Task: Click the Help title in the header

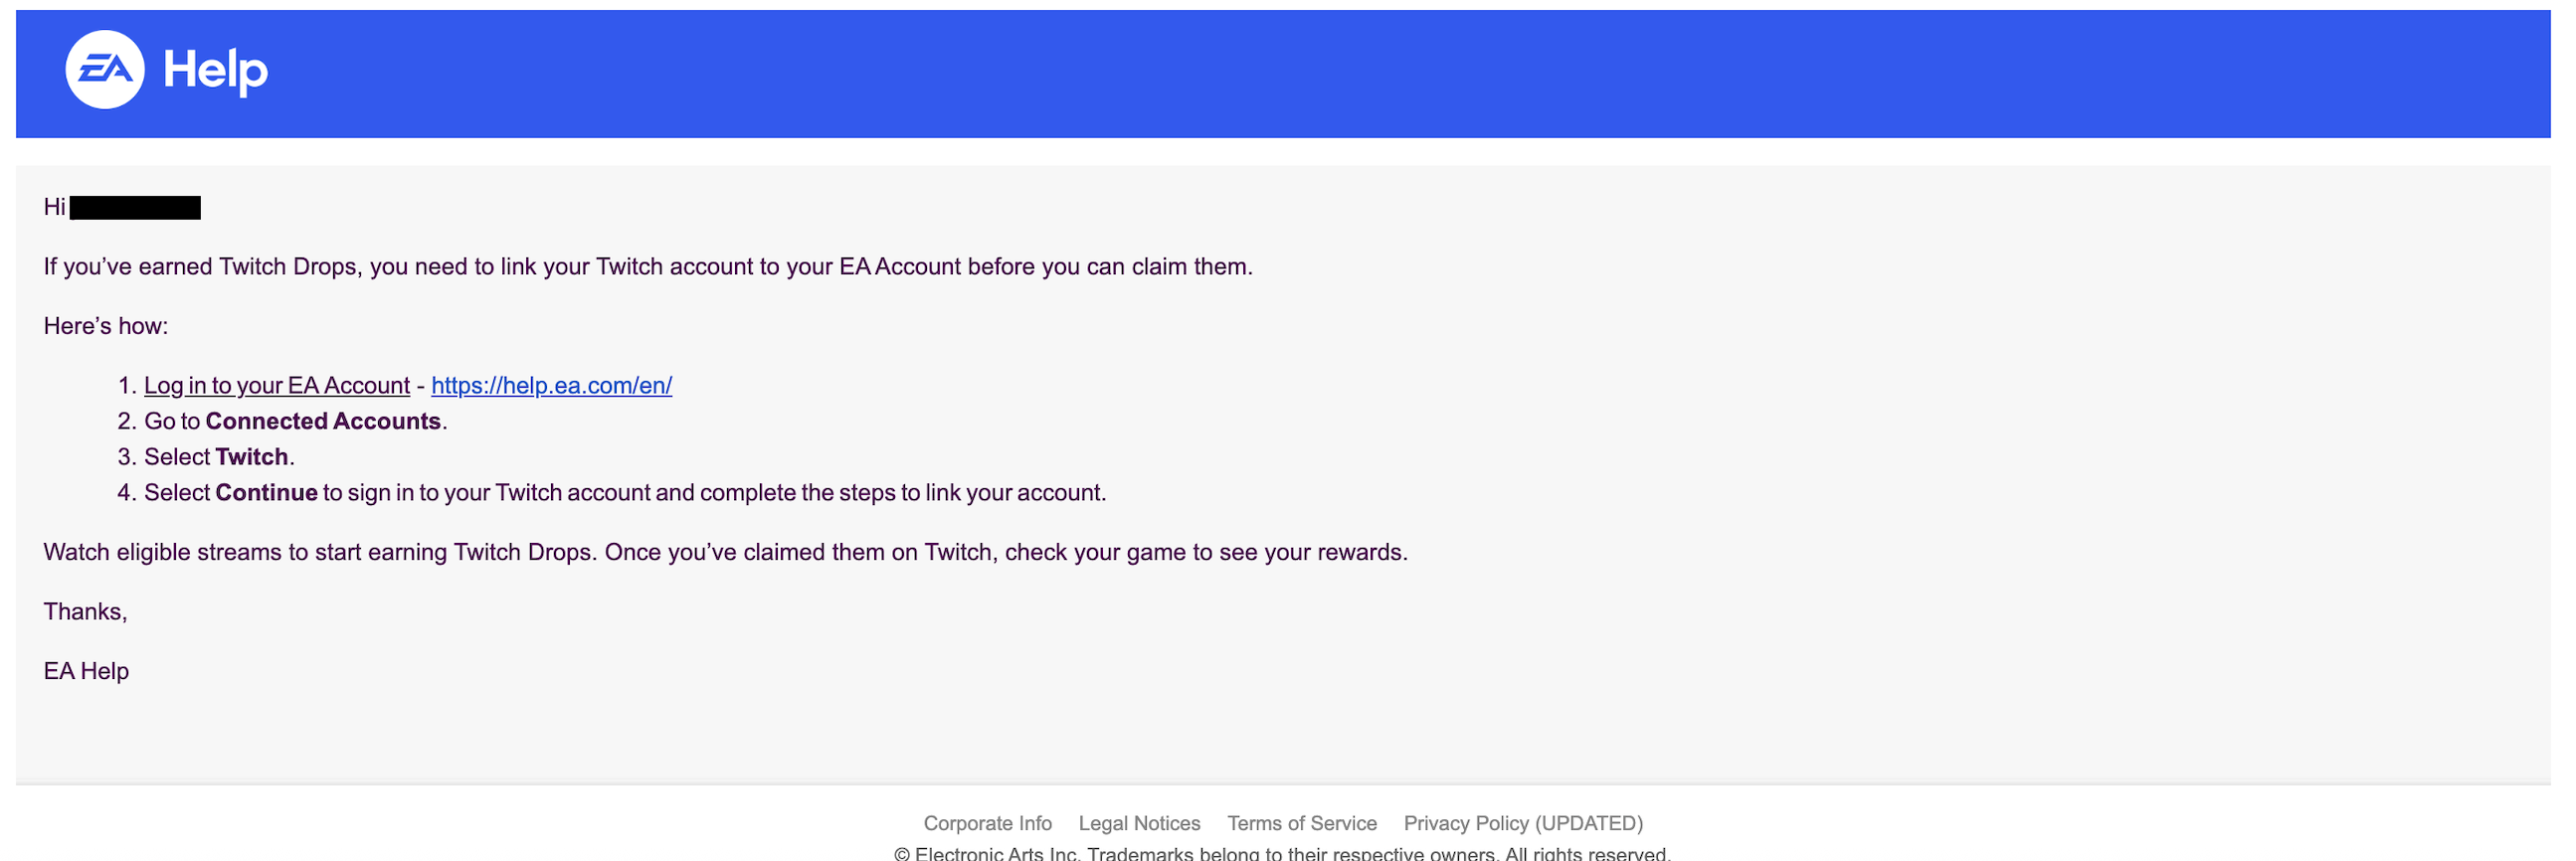Action: [215, 71]
